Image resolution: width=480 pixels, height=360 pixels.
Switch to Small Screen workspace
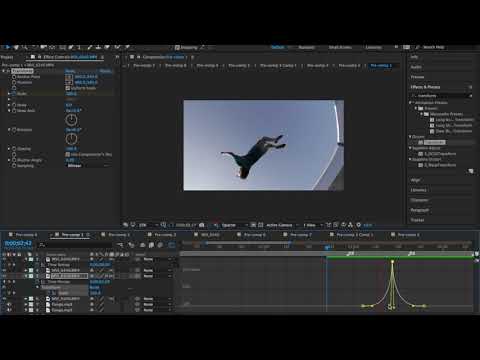pos(340,47)
